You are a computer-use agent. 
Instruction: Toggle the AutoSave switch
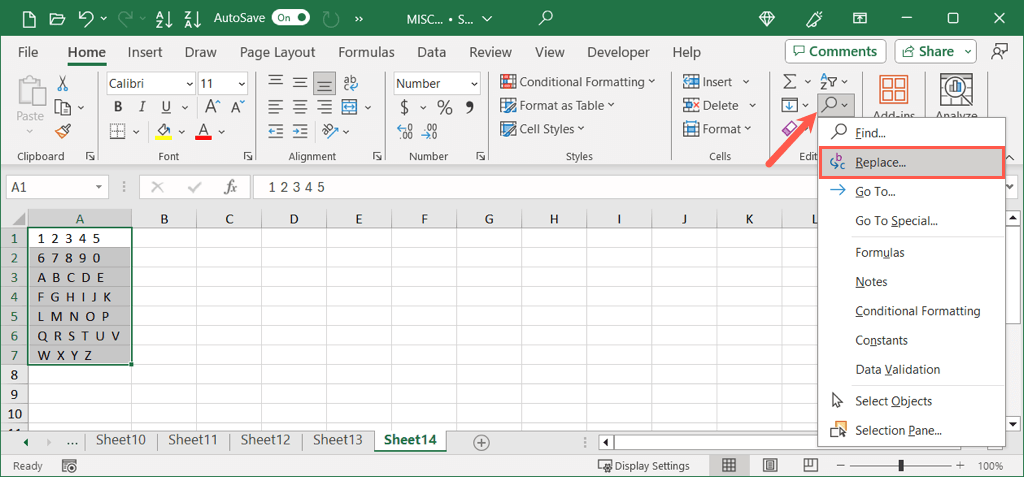[x=290, y=18]
